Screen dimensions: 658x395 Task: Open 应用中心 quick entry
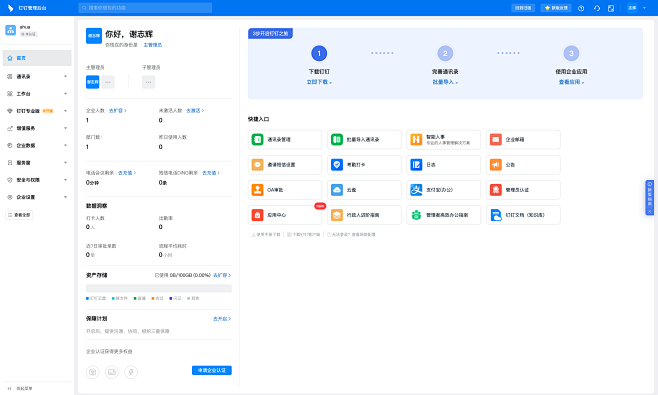click(285, 215)
